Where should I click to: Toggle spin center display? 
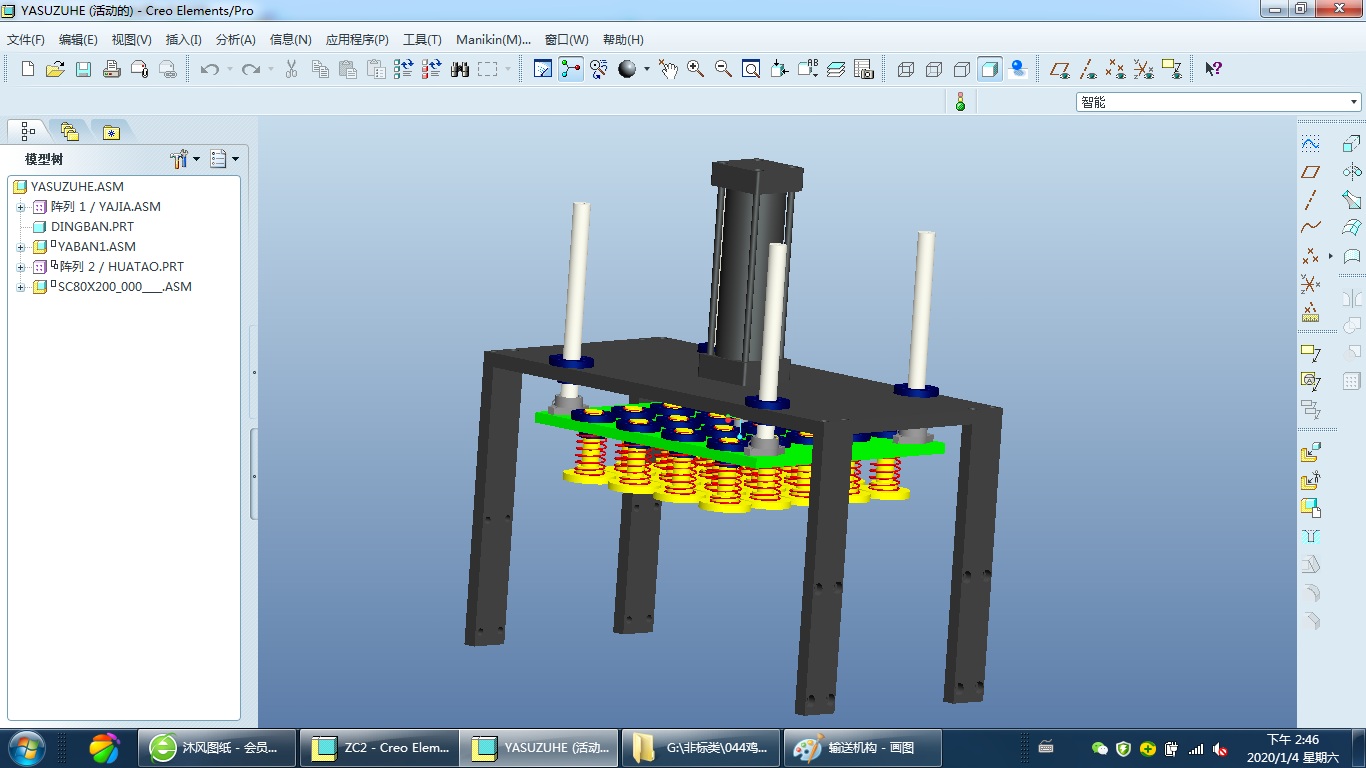(x=571, y=69)
